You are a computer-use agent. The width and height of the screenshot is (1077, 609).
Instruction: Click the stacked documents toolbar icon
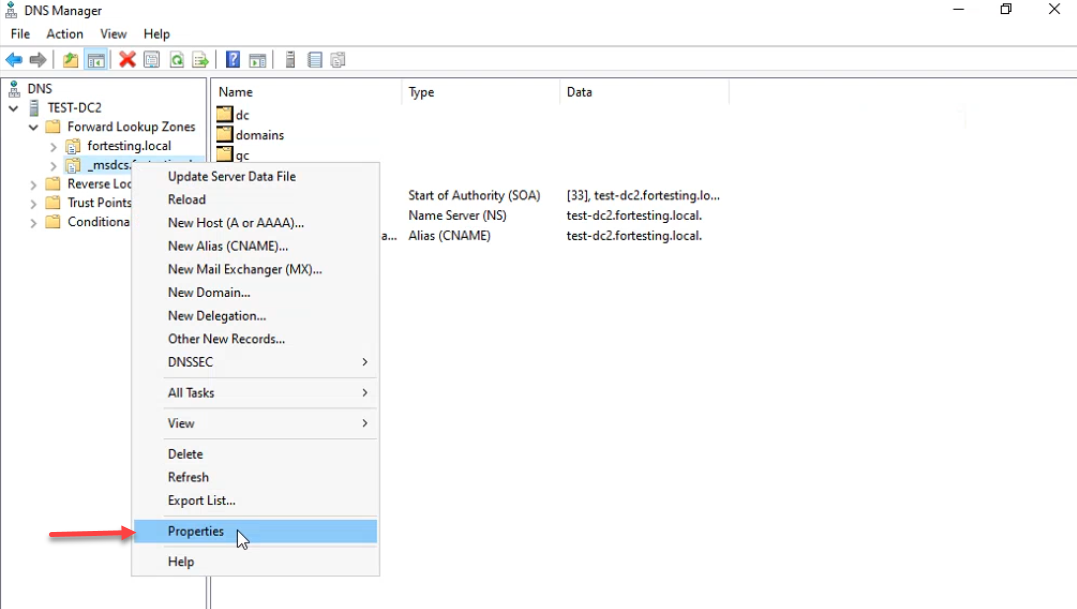coord(338,60)
